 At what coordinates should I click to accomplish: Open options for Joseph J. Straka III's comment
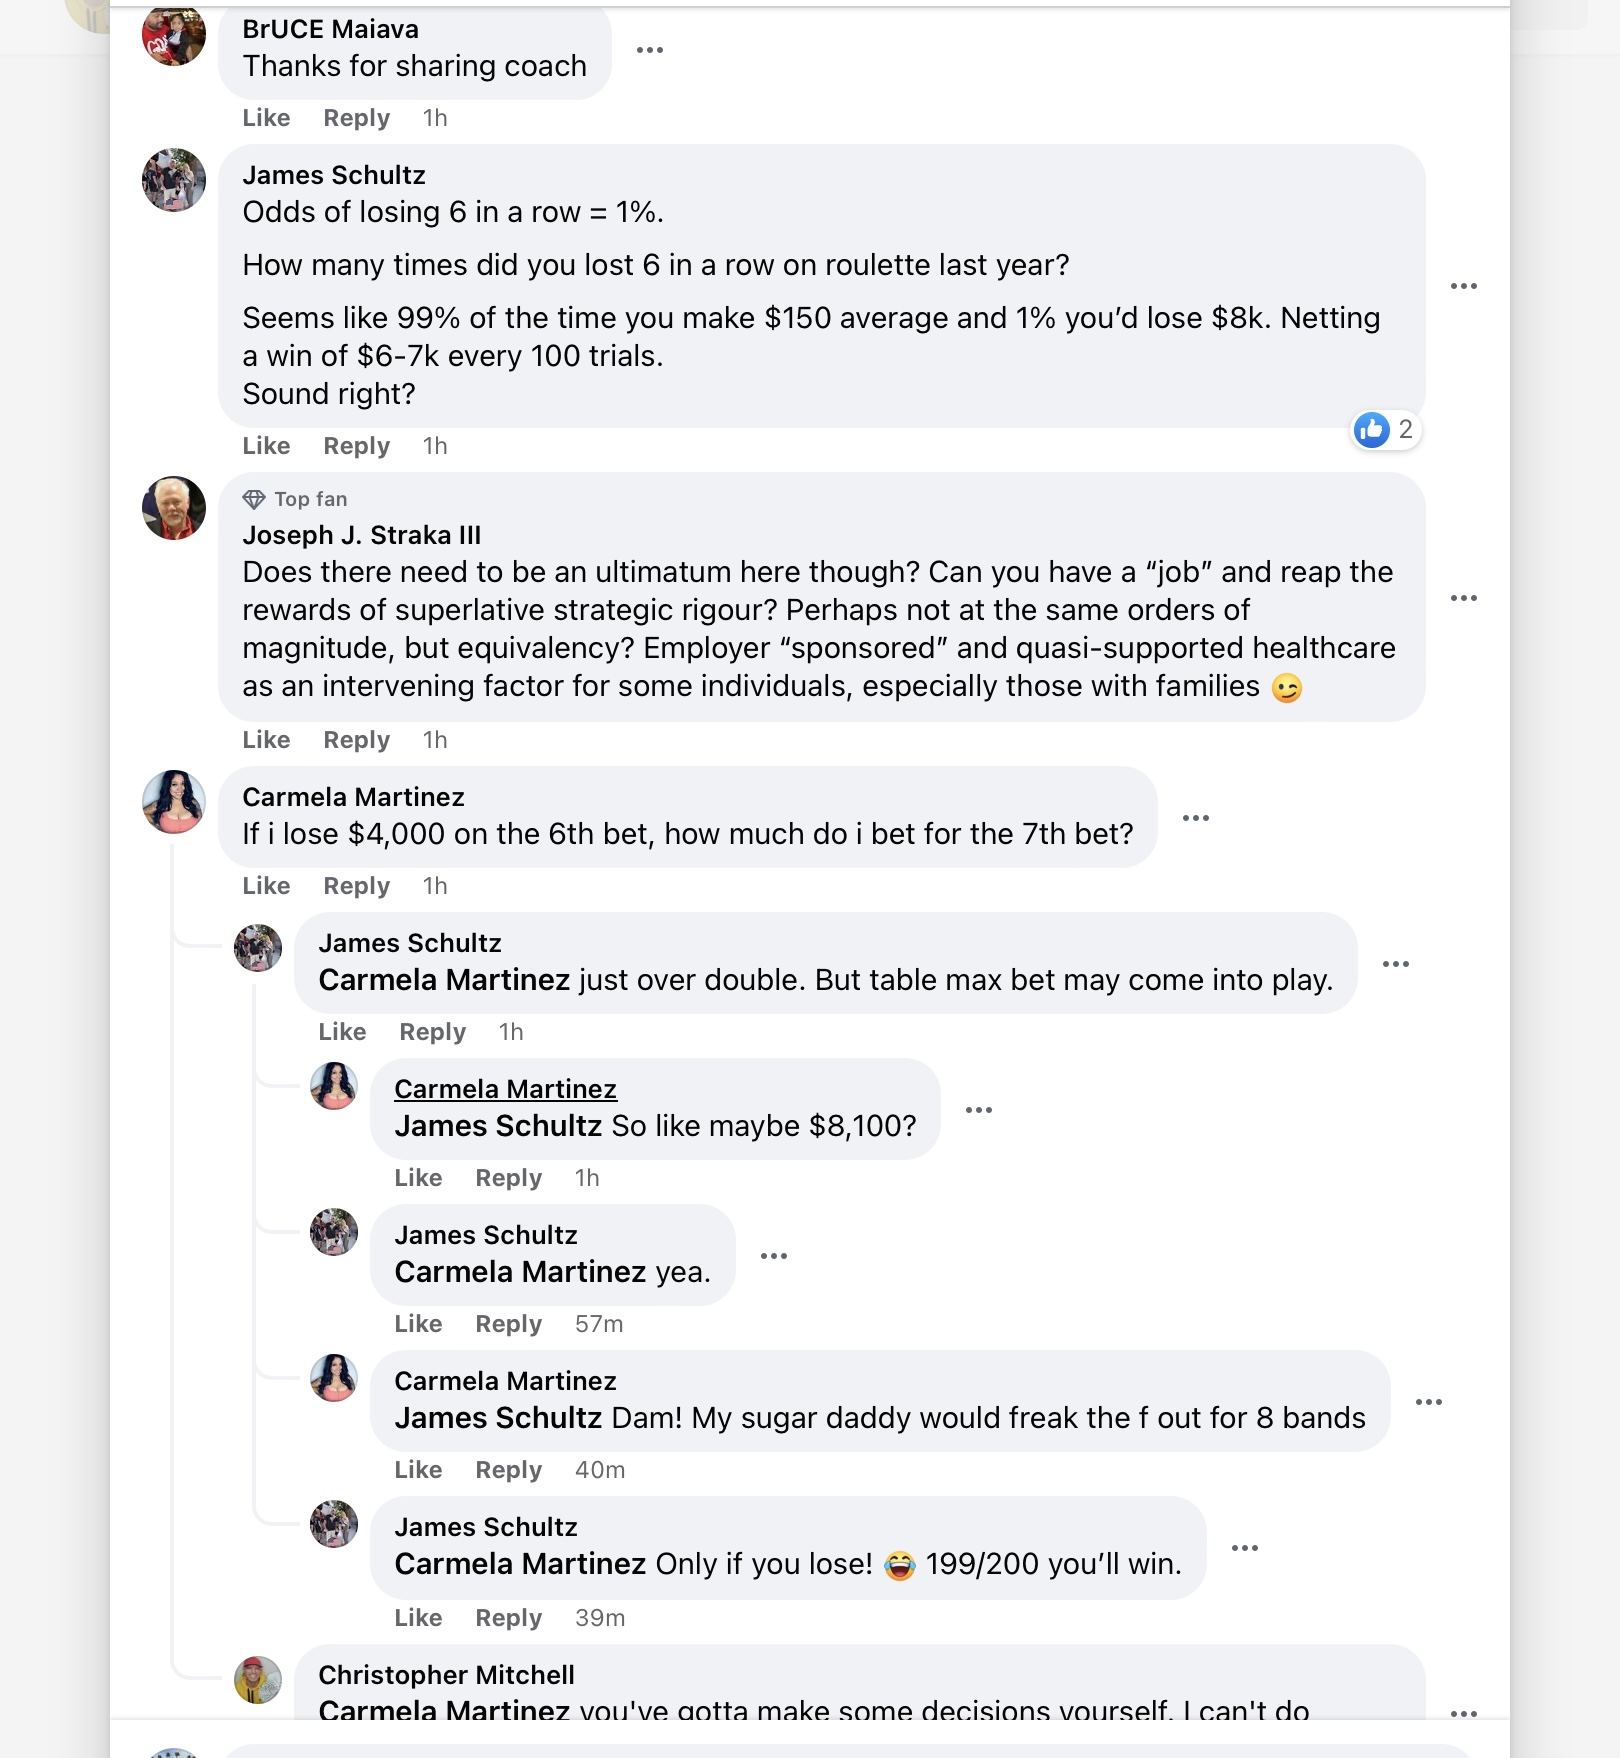(1463, 598)
